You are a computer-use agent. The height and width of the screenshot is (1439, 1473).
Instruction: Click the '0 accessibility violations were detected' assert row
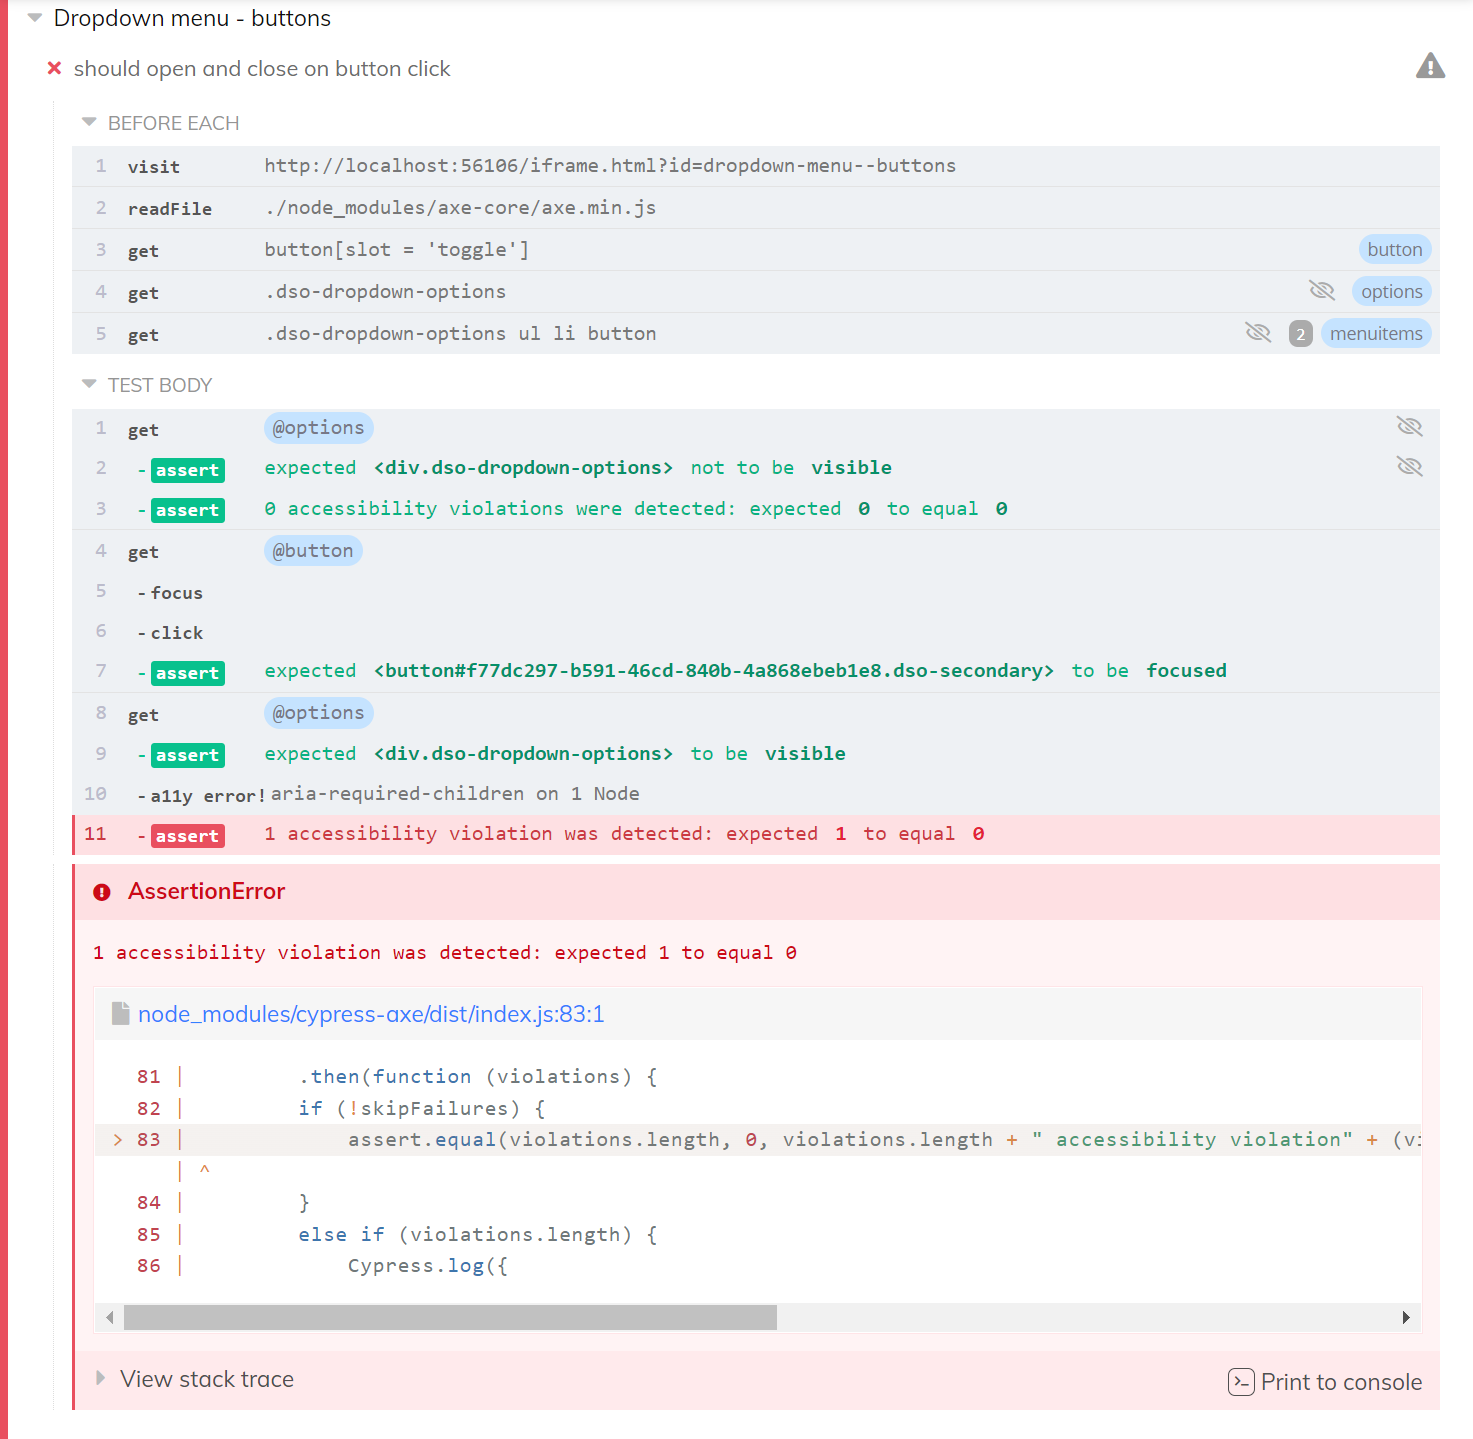[x=756, y=509]
